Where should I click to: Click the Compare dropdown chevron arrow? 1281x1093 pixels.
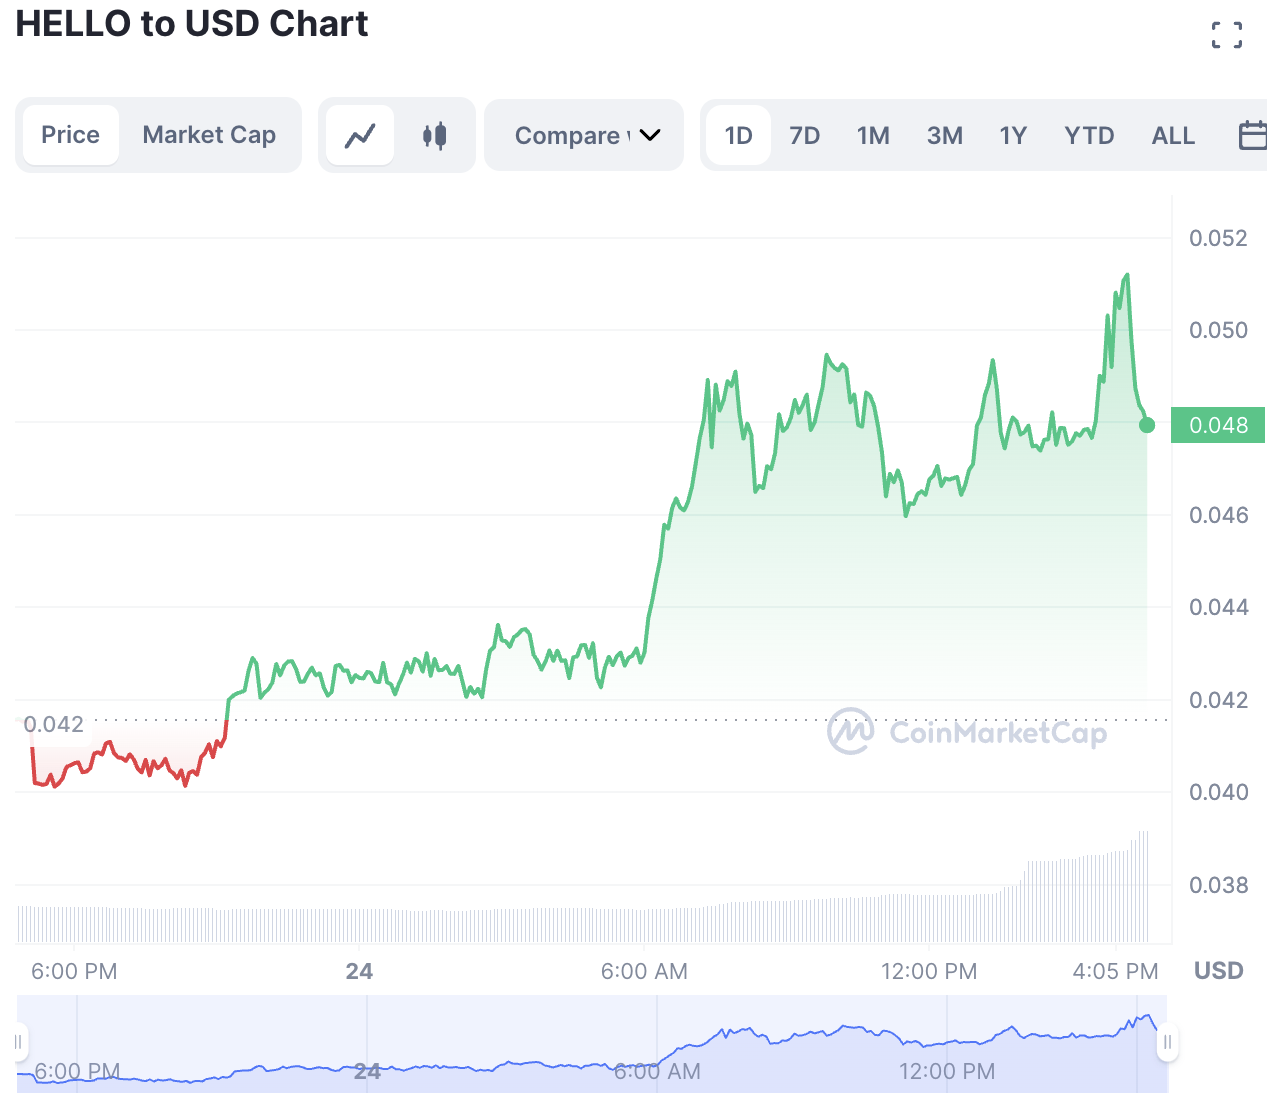(x=650, y=135)
